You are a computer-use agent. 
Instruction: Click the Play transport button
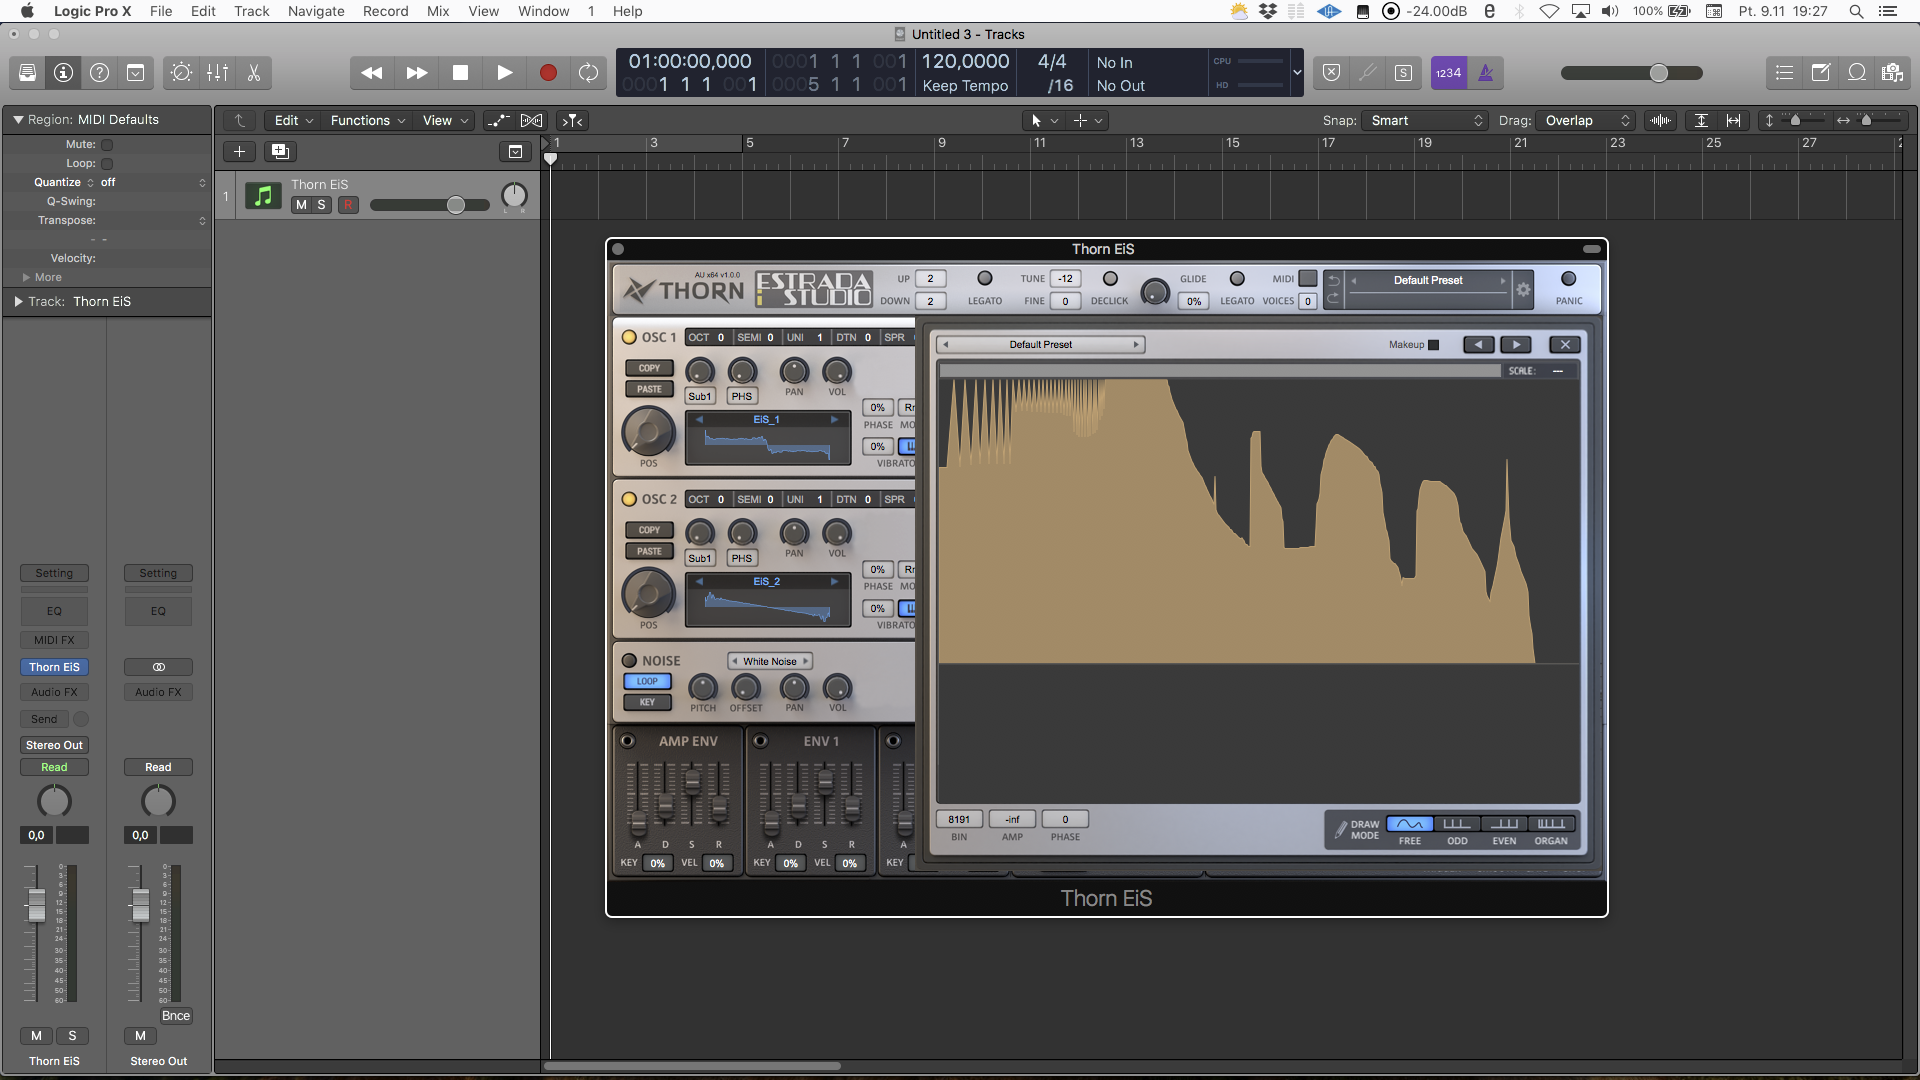tap(505, 73)
